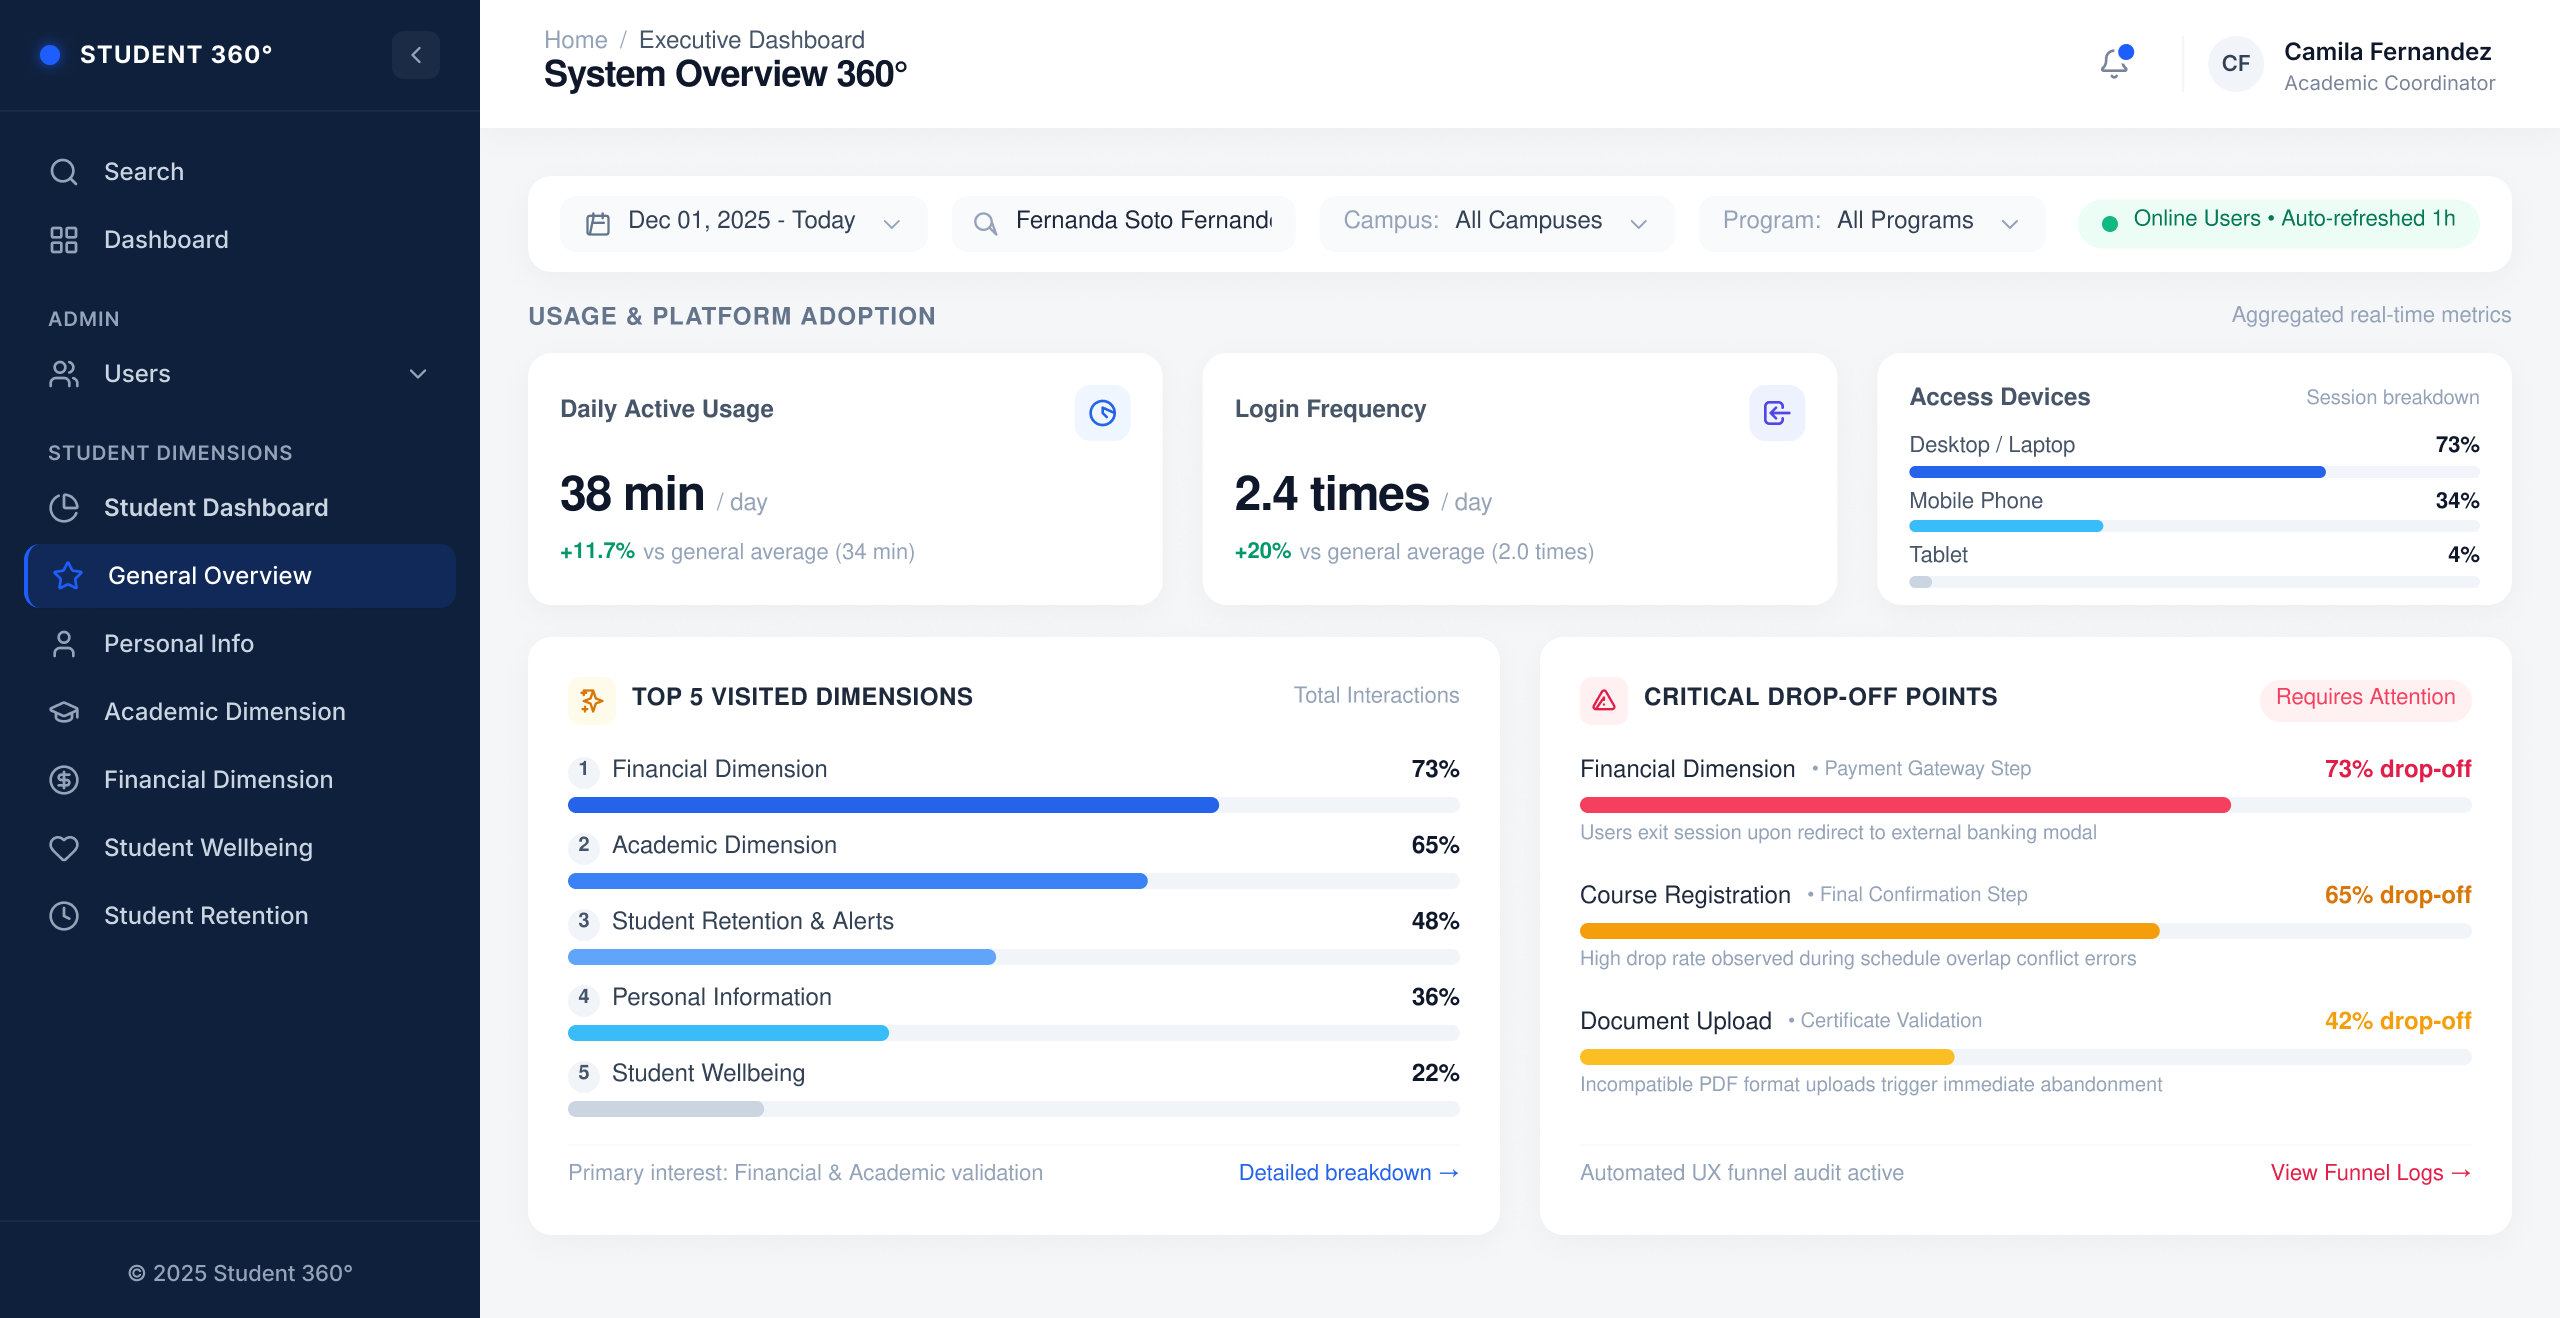Image resolution: width=2560 pixels, height=1318 pixels.
Task: Go to Student Retention label in sidebar
Action: coord(206,916)
